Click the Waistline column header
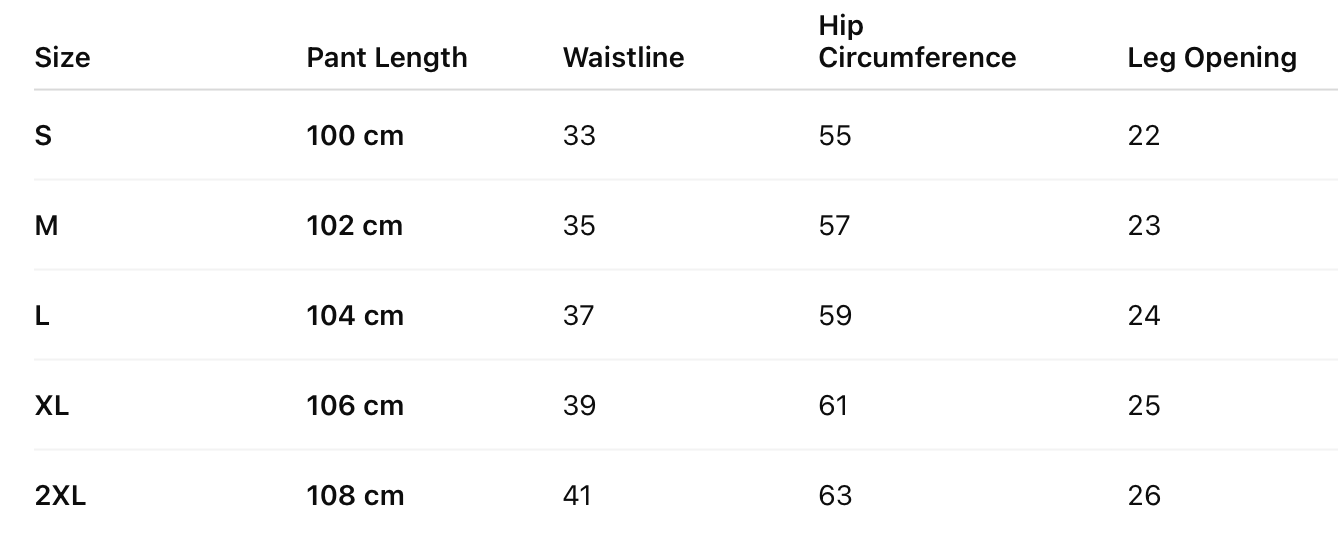This screenshot has width=1338, height=542. [623, 58]
